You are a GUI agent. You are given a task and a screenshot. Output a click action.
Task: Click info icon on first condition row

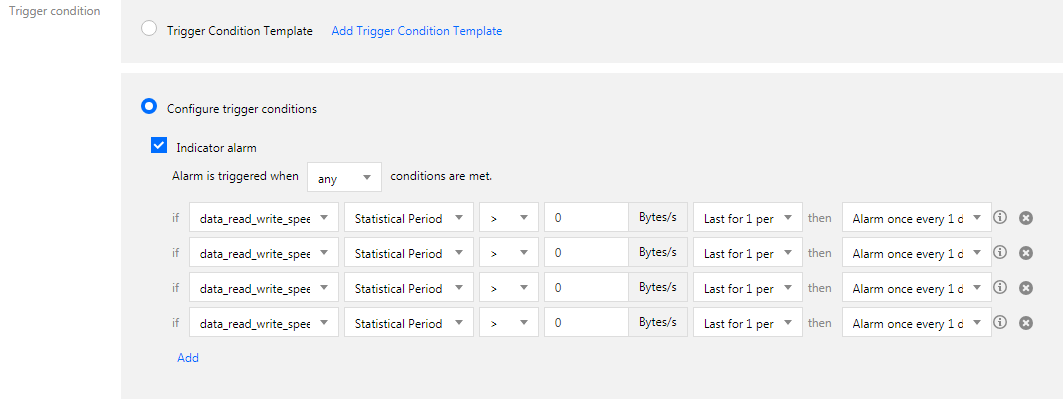pos(999,217)
